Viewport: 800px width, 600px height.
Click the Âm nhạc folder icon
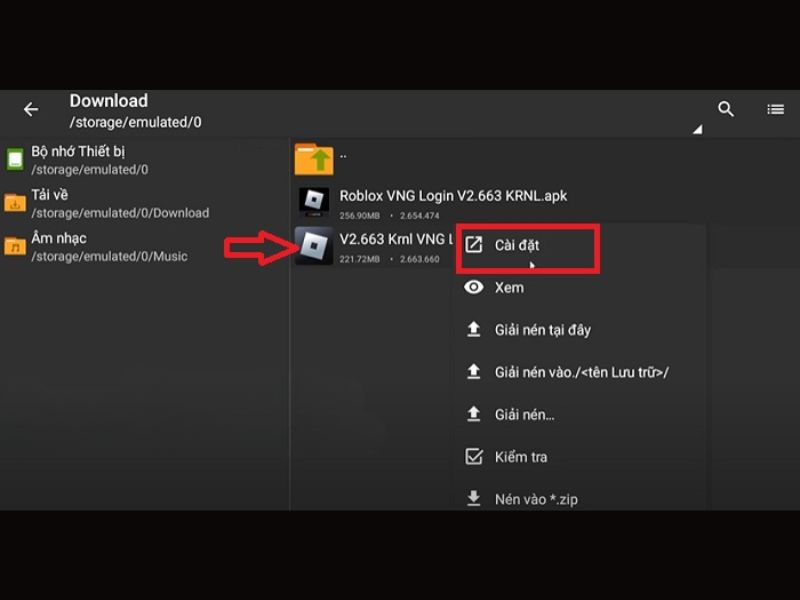tap(15, 246)
